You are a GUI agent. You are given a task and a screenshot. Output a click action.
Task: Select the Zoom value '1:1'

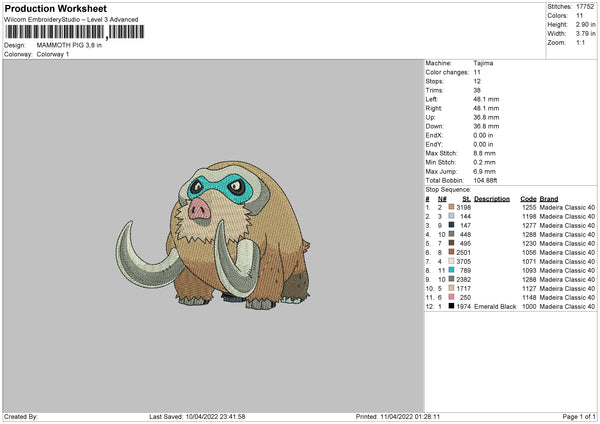pyautogui.click(x=580, y=43)
